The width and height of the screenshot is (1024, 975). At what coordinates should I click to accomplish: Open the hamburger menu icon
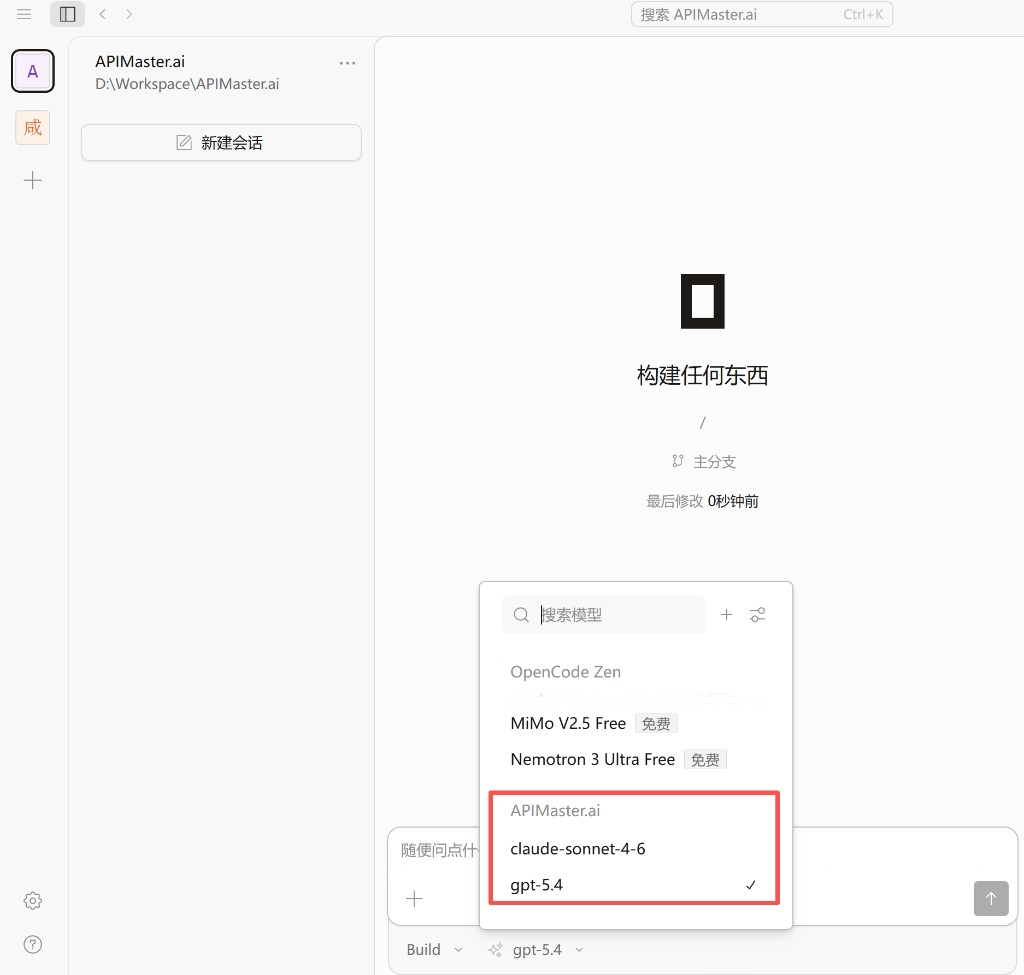pos(24,14)
